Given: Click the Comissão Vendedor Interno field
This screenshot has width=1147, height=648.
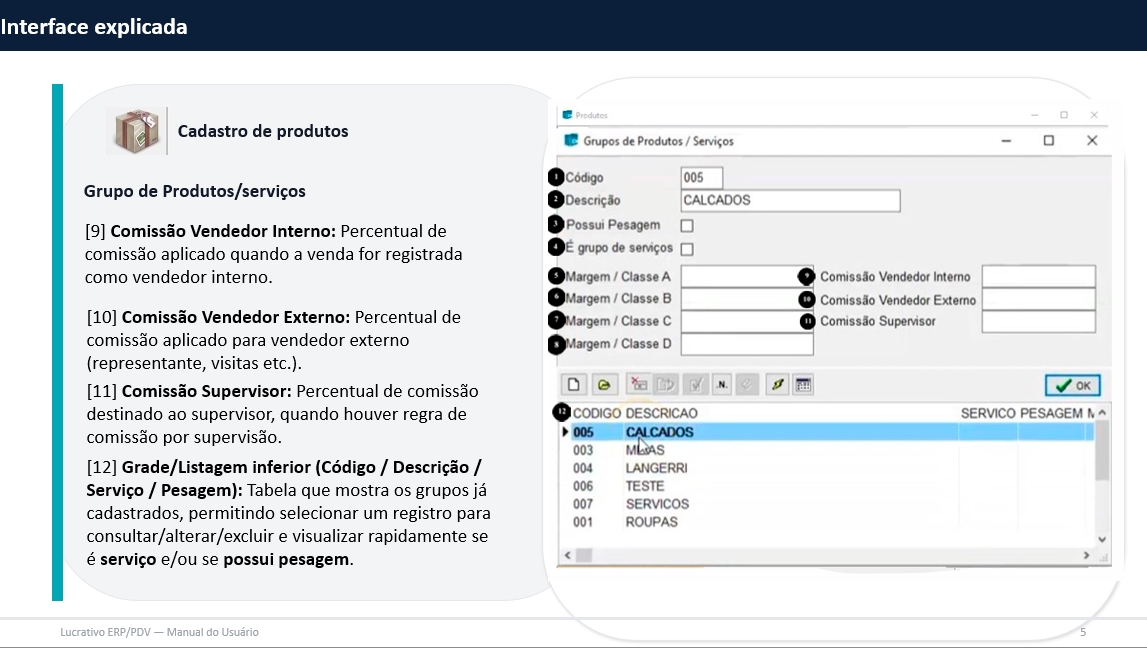Looking at the screenshot, I should click(x=1038, y=277).
